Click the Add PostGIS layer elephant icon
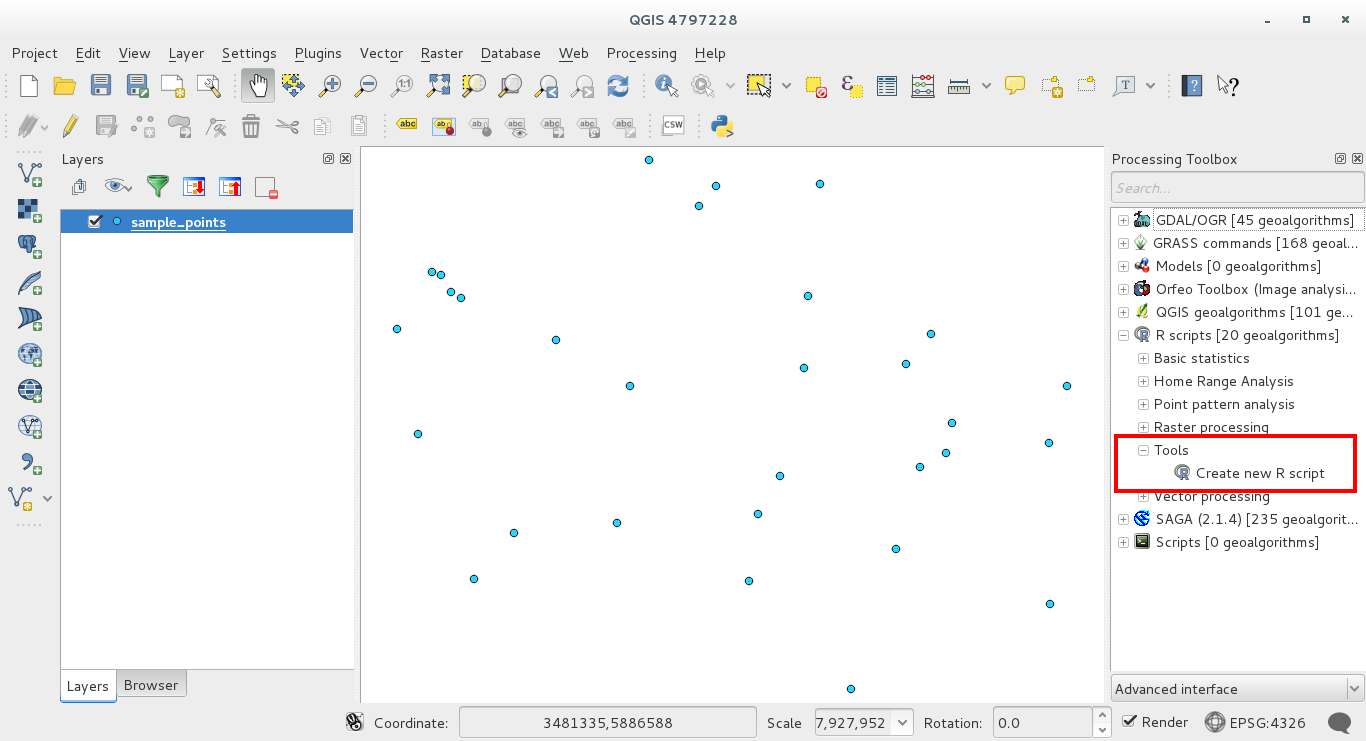The image size is (1366, 741). click(x=30, y=246)
